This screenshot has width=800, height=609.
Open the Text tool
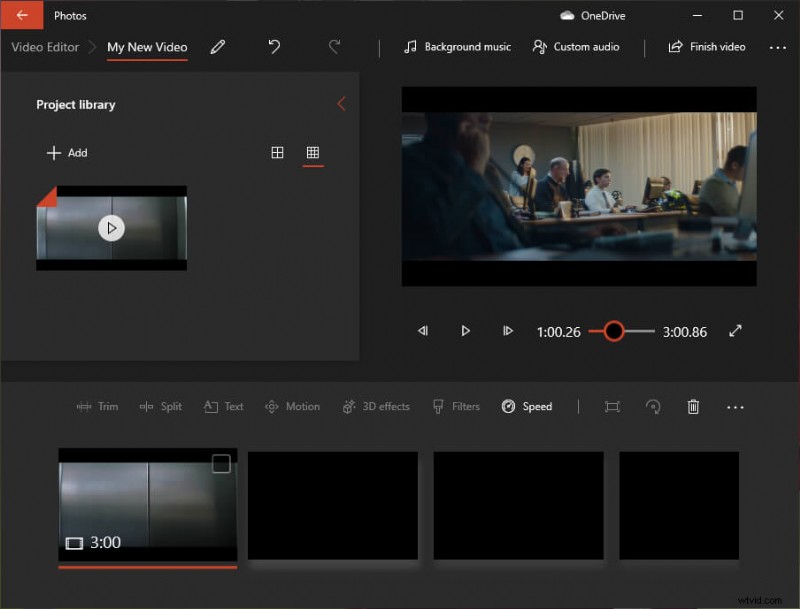pos(222,406)
